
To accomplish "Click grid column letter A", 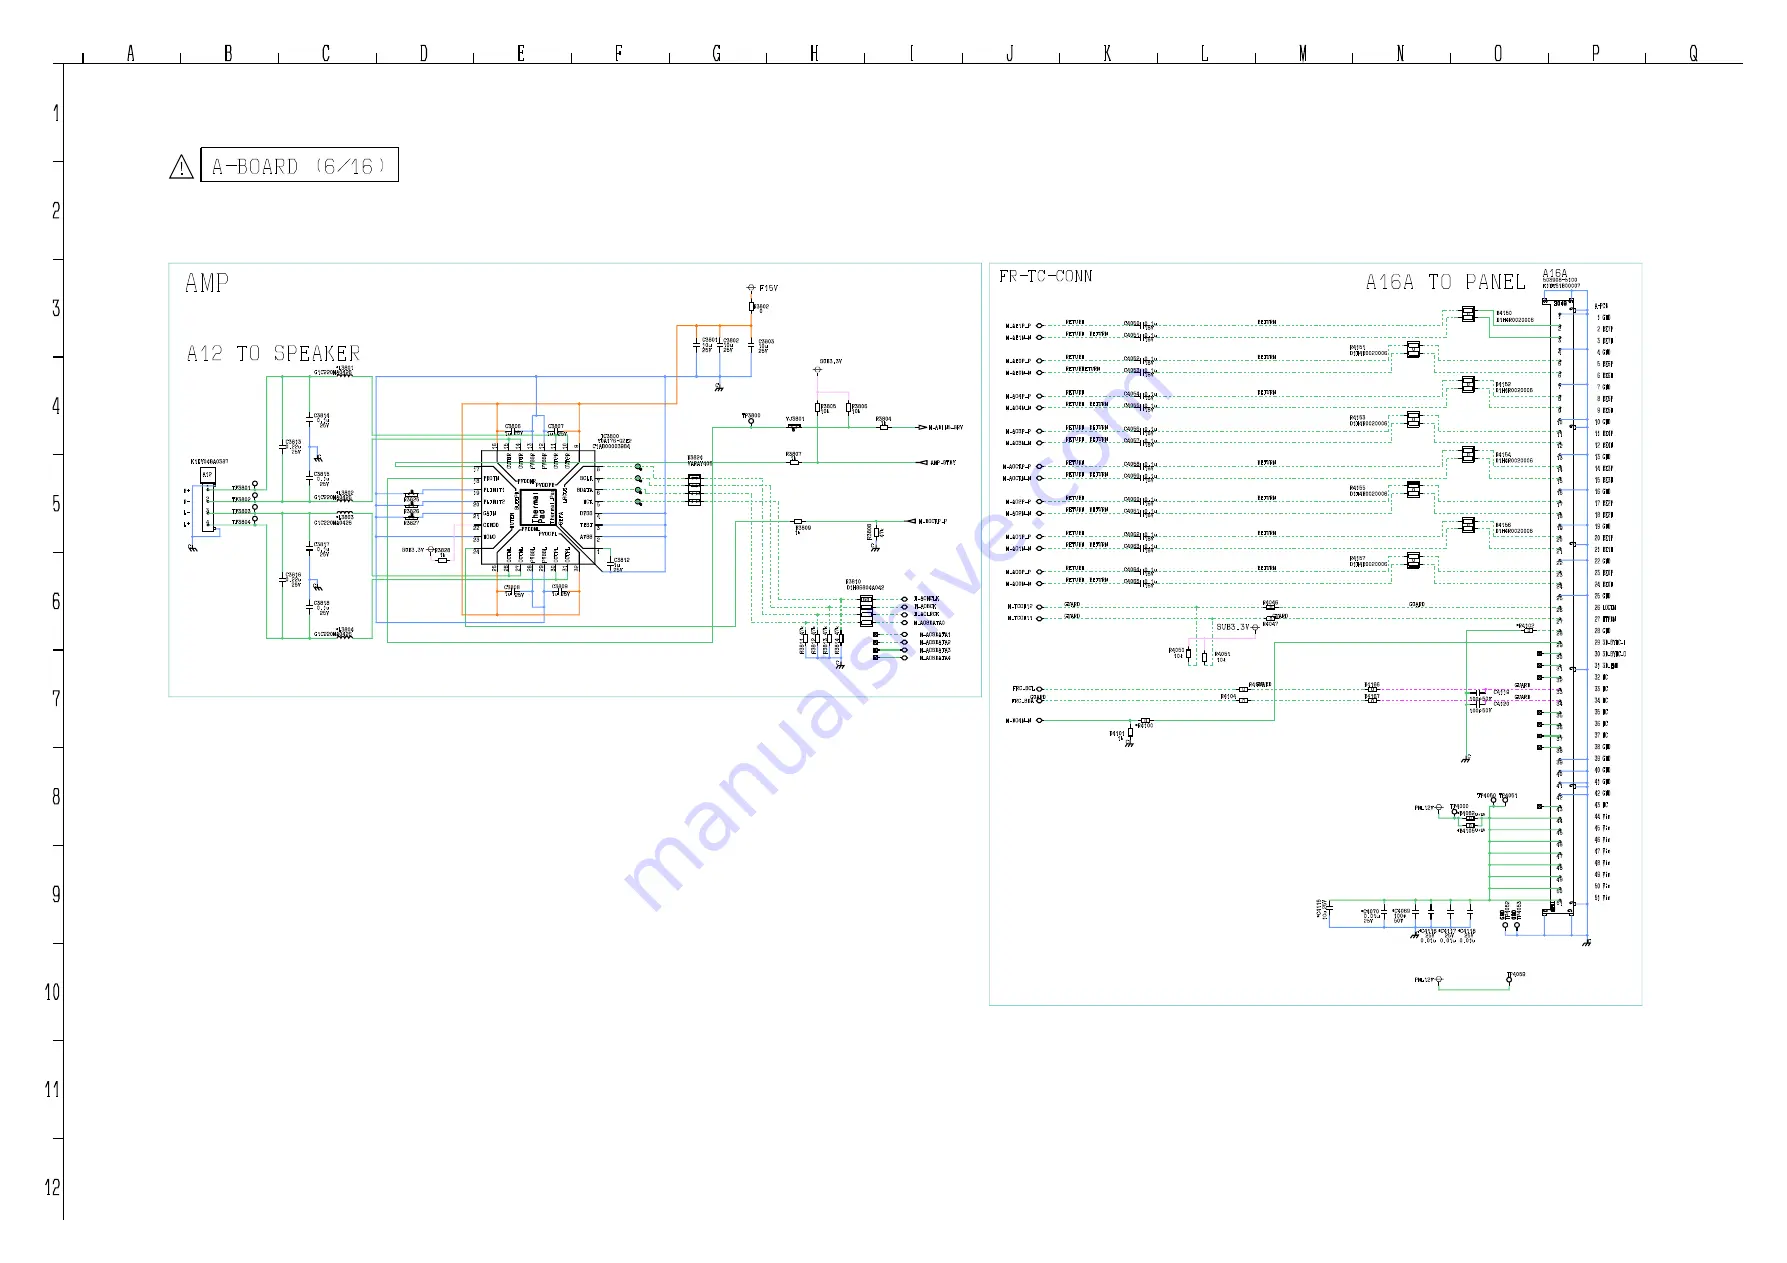I will 131,53.
